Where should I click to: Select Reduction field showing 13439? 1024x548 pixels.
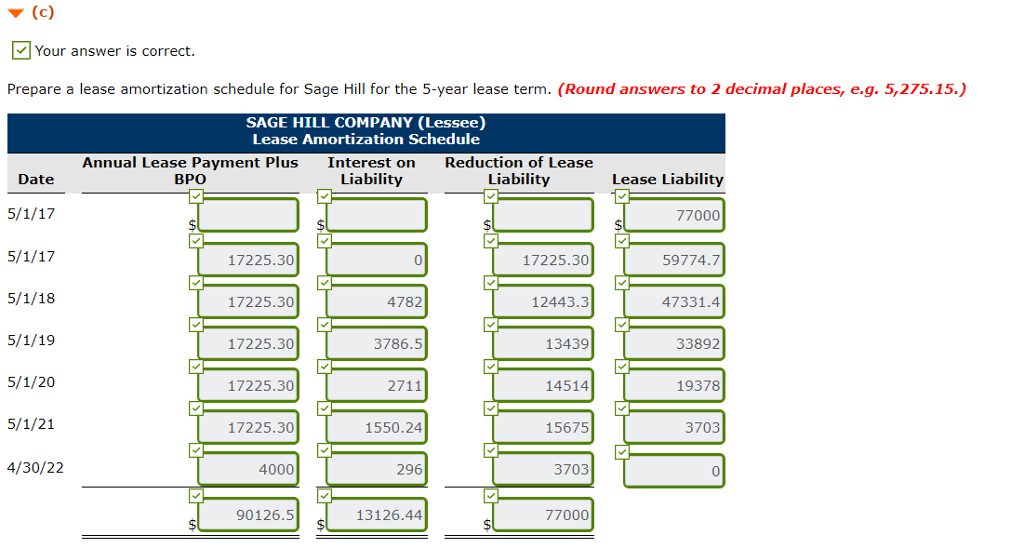click(x=543, y=344)
